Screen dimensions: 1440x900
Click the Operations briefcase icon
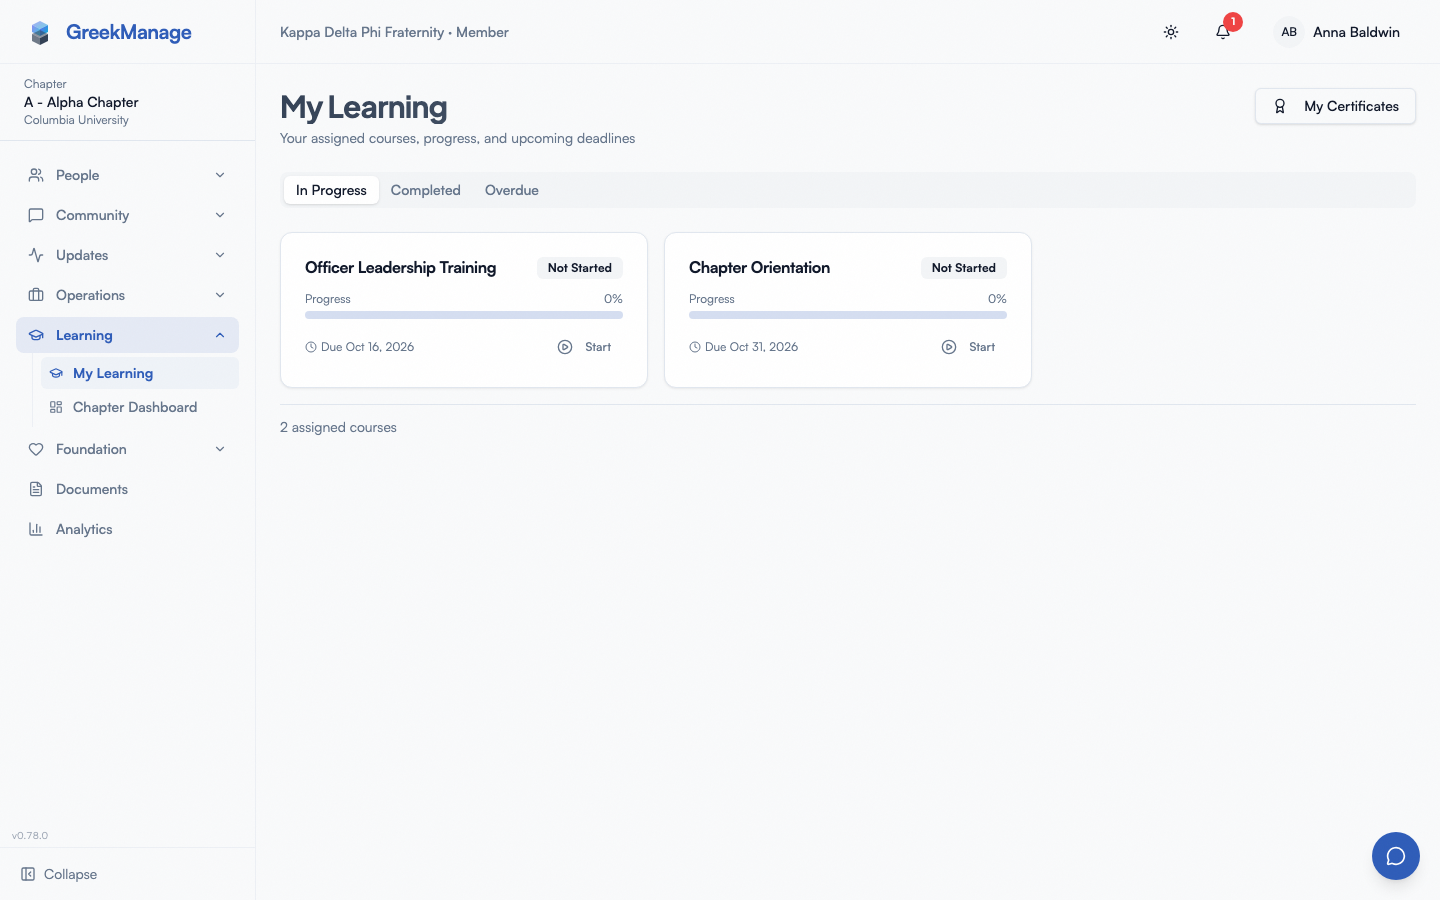pos(36,295)
